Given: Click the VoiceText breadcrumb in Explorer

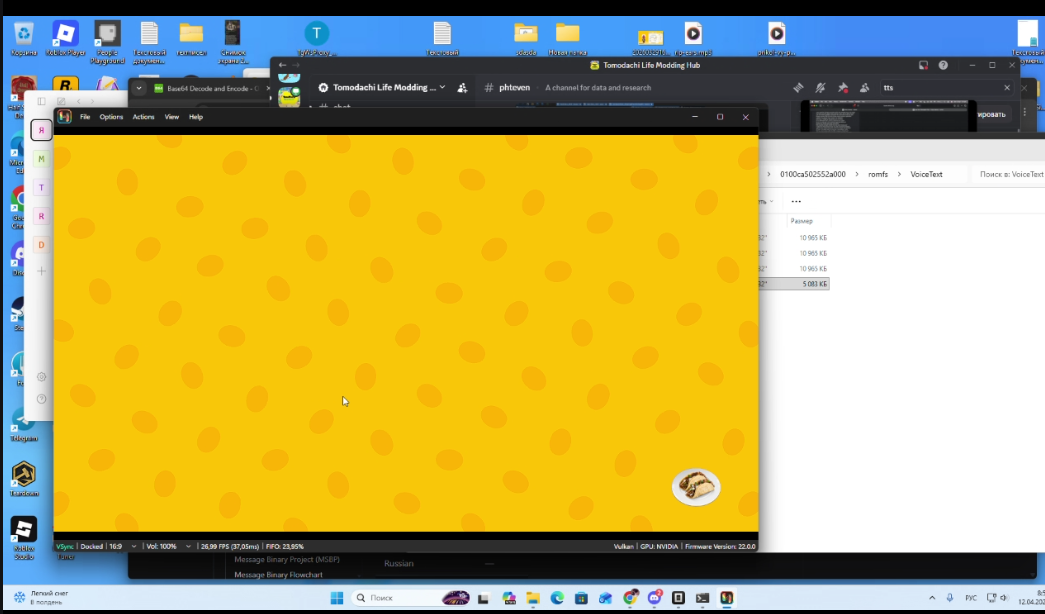Looking at the screenshot, I should [x=926, y=174].
